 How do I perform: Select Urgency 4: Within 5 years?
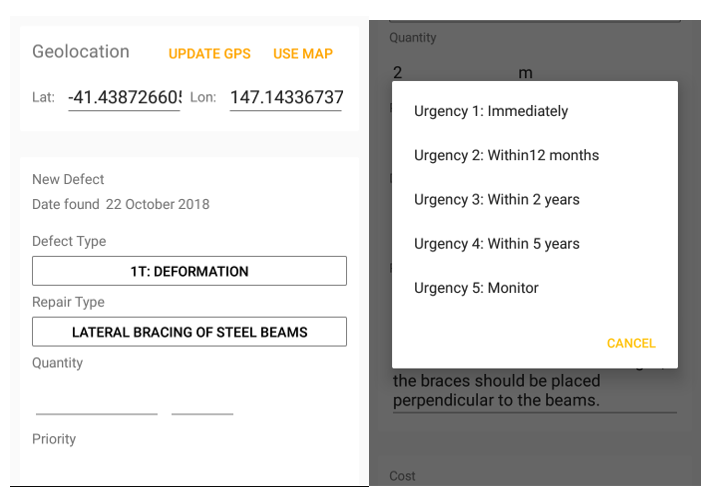pyautogui.click(x=497, y=243)
